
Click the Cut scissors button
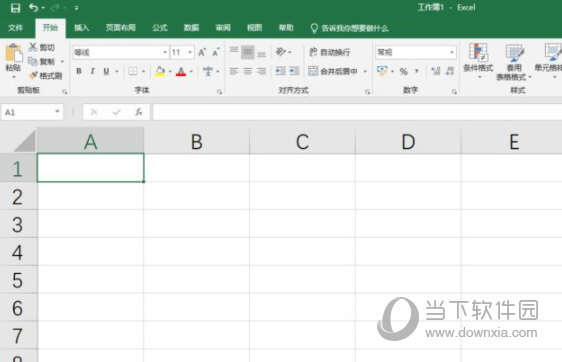click(42, 47)
